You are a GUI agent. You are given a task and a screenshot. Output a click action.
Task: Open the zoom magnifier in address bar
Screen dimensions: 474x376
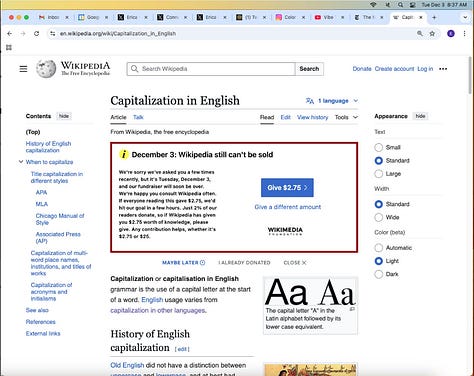pos(420,34)
